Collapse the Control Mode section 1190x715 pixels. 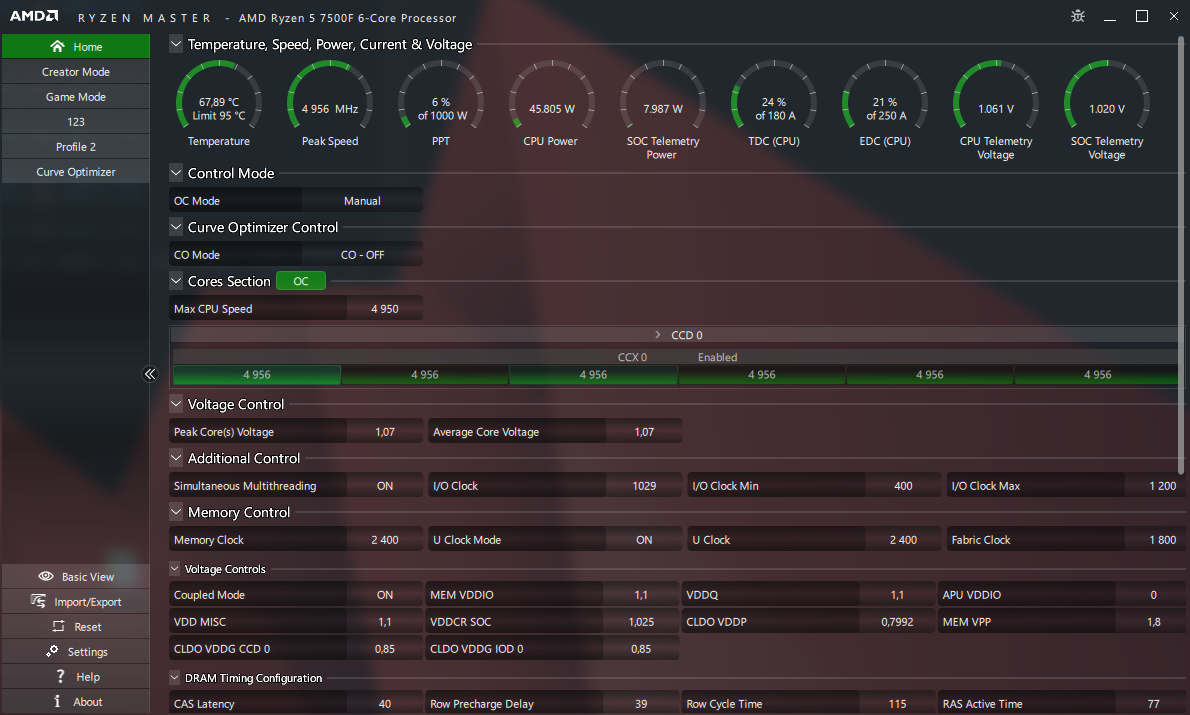click(x=176, y=173)
